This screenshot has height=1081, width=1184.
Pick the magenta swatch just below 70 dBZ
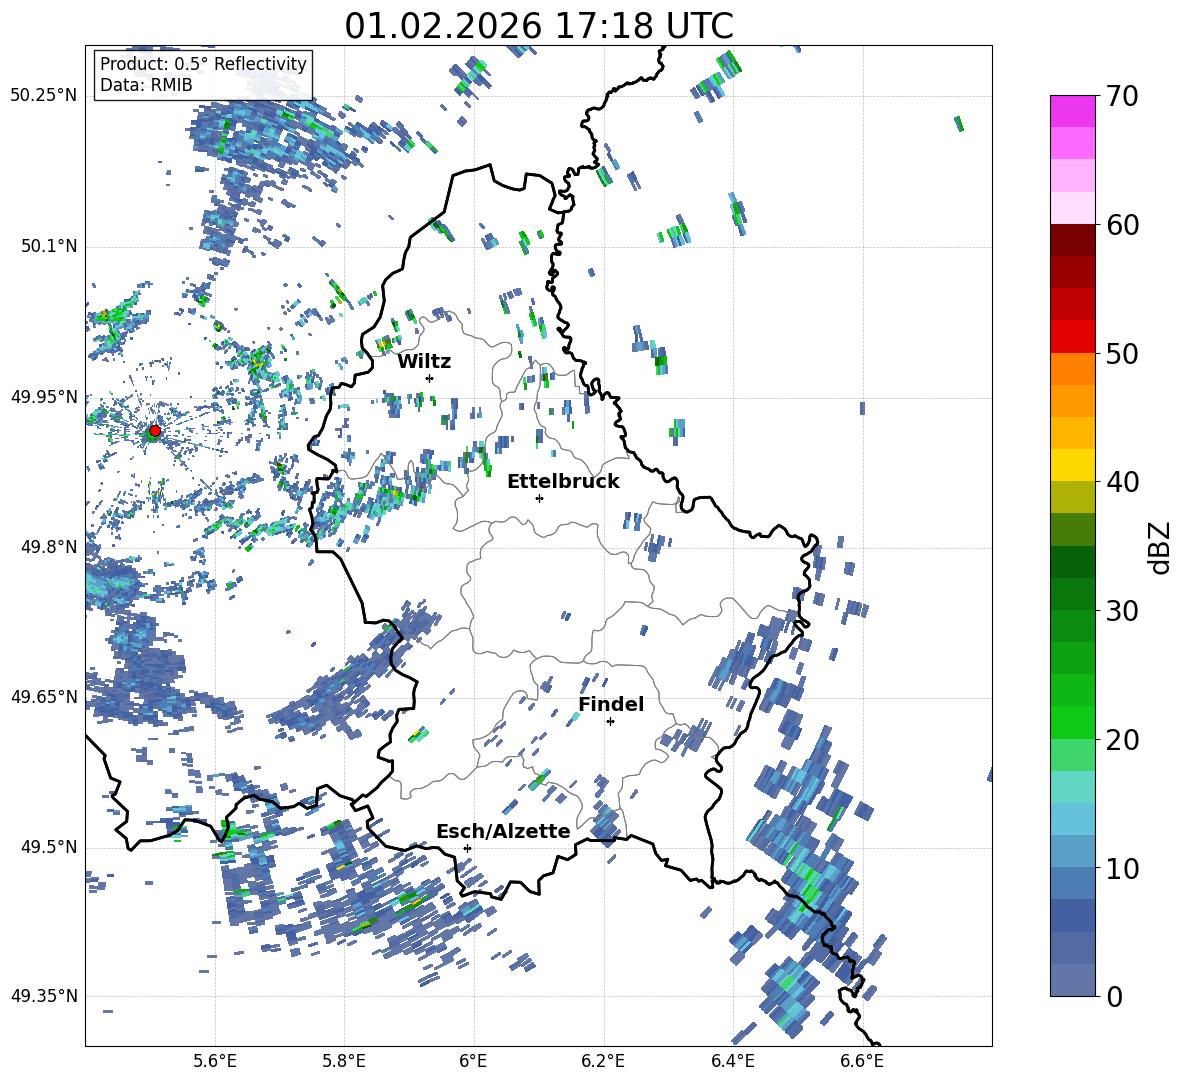(x=1072, y=111)
